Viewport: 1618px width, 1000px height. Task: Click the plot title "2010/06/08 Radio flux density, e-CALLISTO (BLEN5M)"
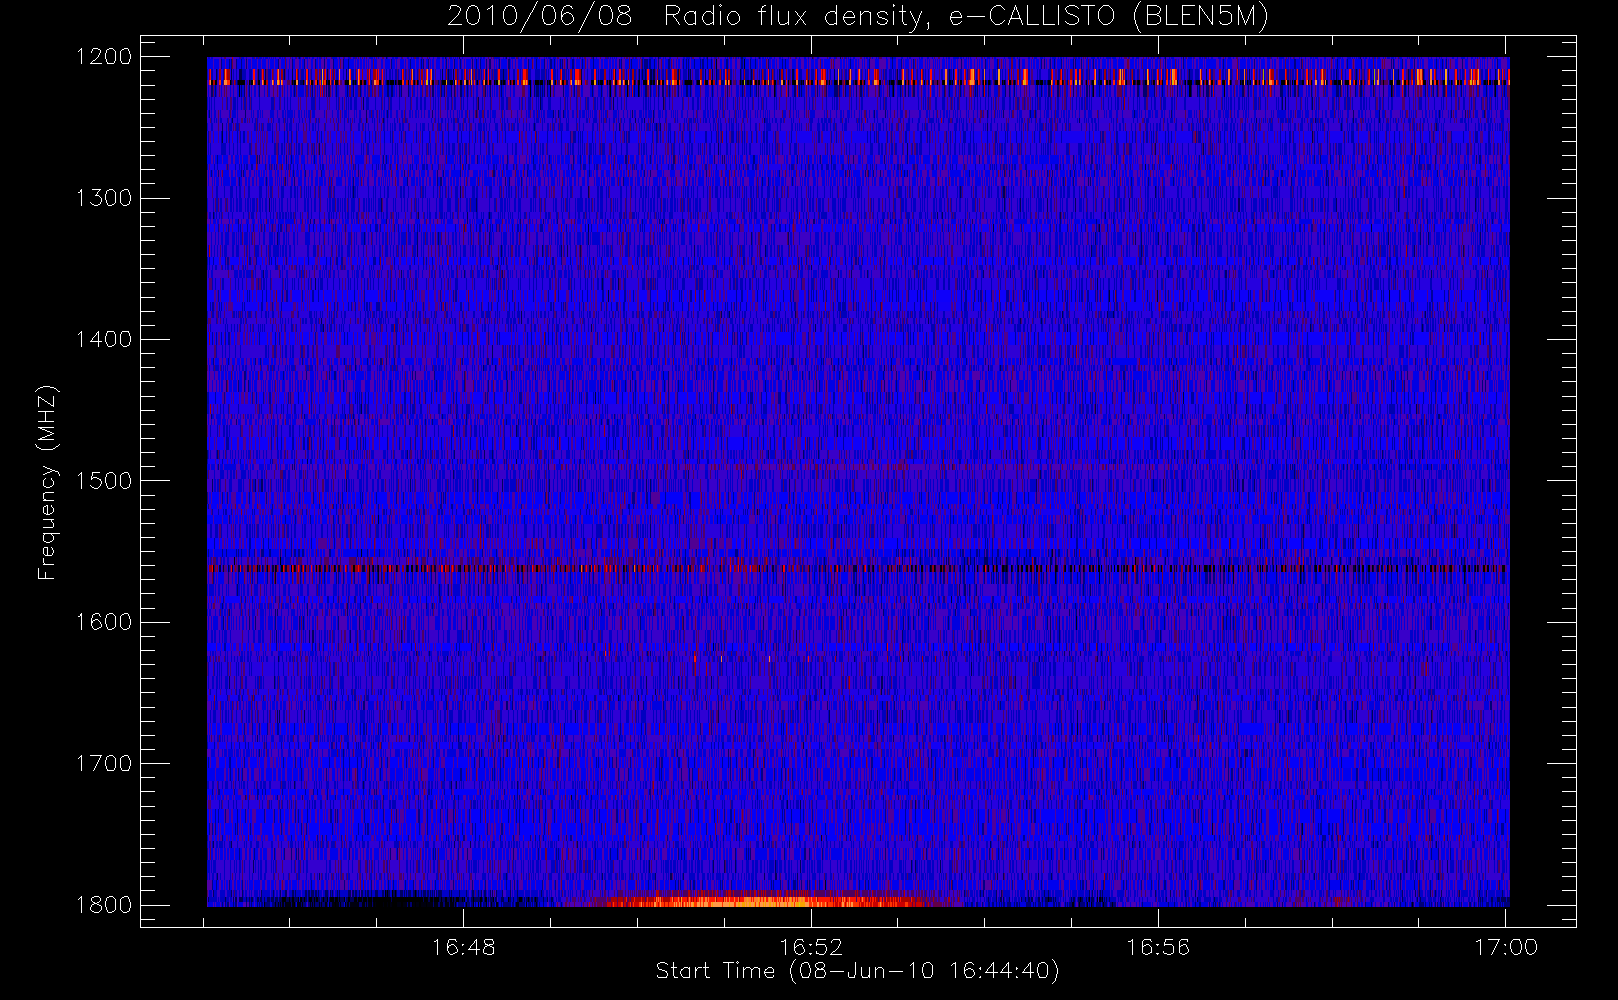(857, 17)
